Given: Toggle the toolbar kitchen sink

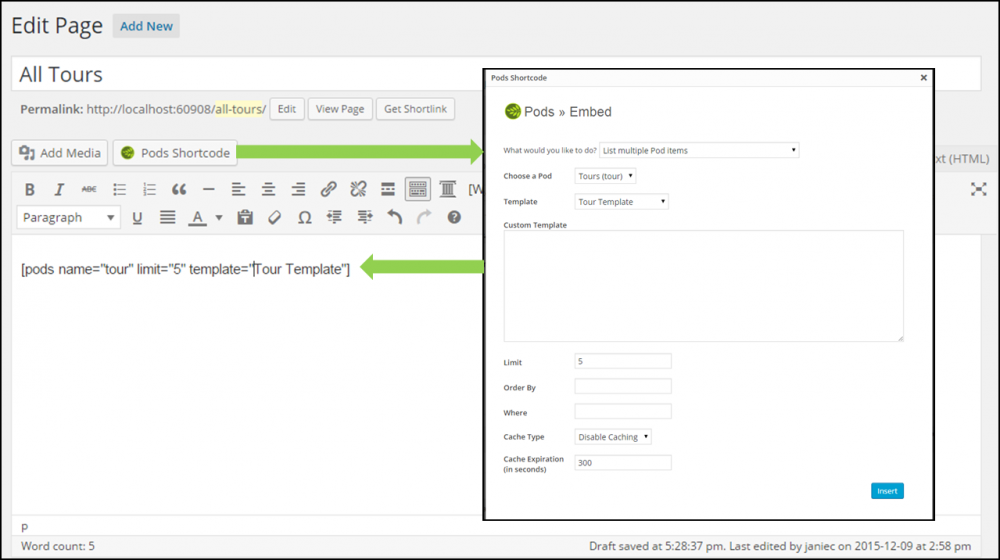Looking at the screenshot, I should pos(418,189).
